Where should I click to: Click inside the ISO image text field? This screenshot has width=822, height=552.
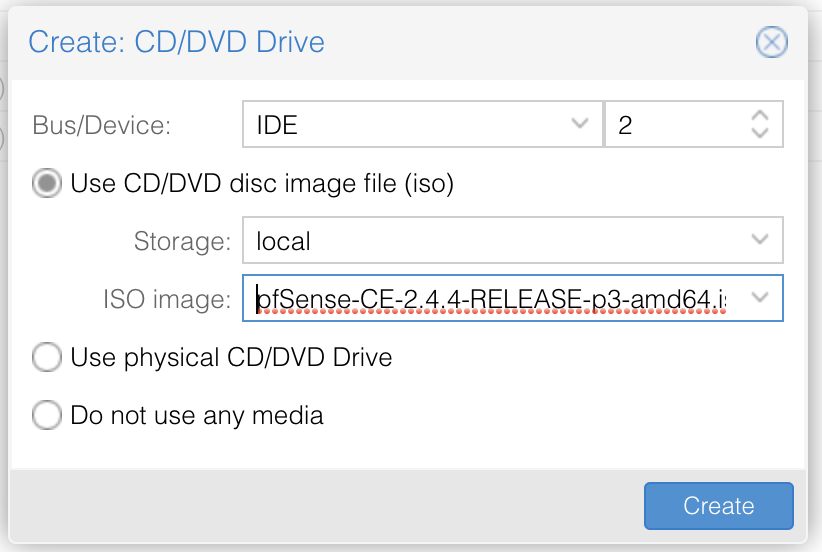point(490,298)
